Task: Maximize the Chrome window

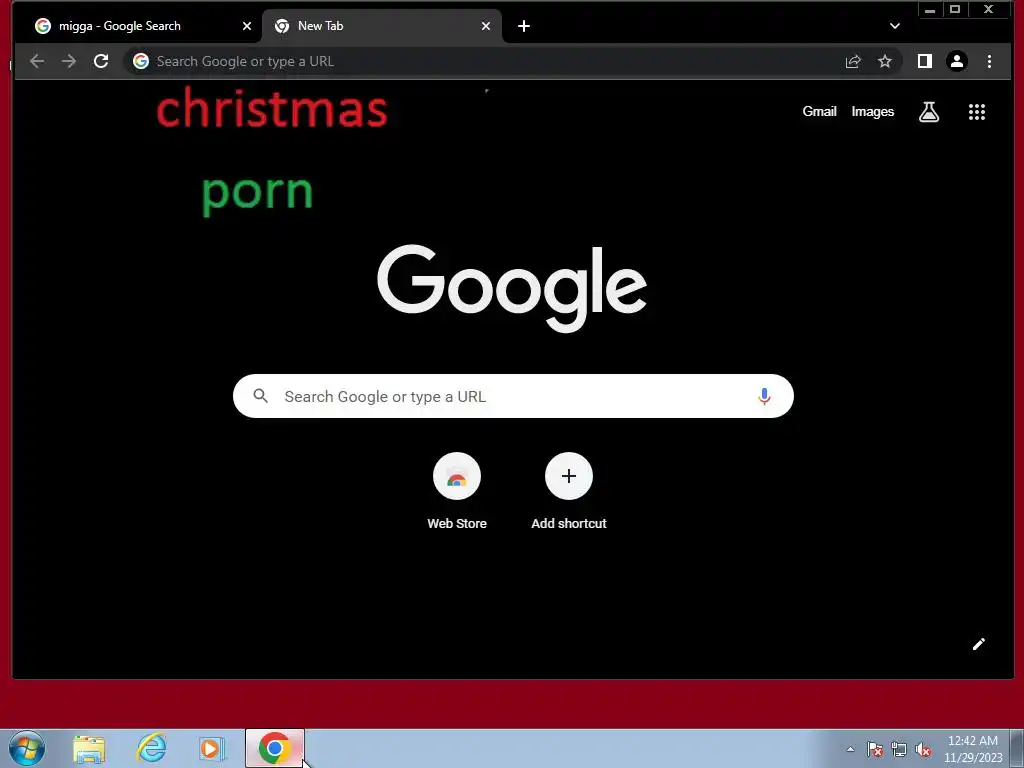Action: (x=955, y=9)
